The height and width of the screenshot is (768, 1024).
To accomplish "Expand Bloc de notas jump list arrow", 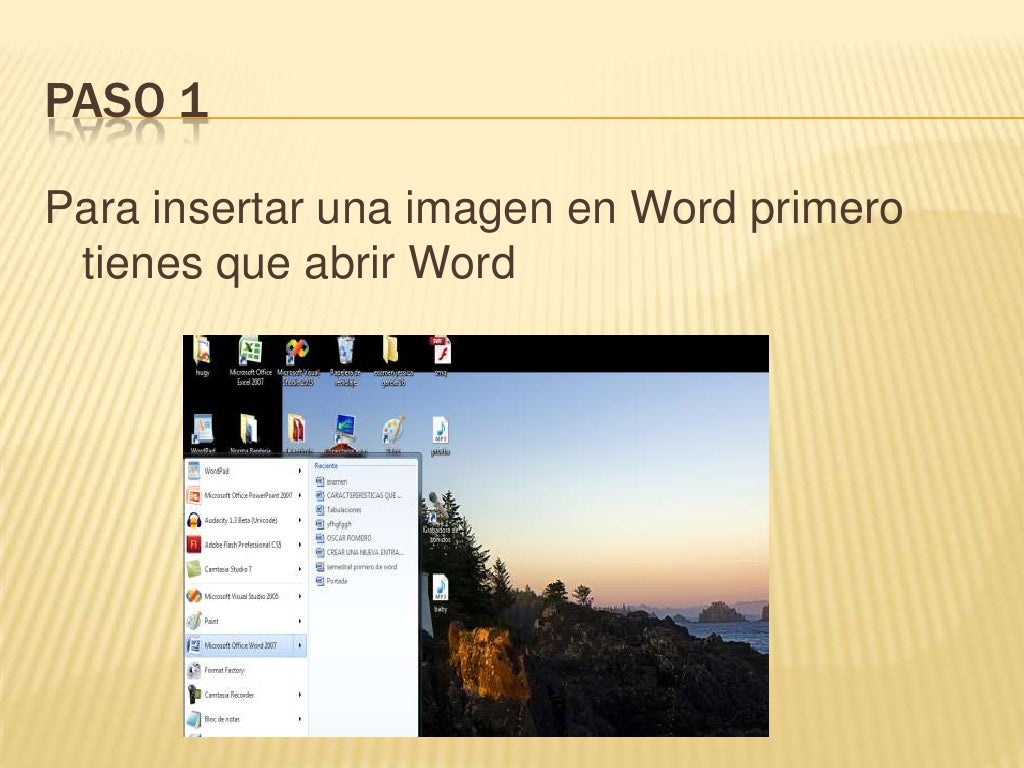I will point(300,720).
